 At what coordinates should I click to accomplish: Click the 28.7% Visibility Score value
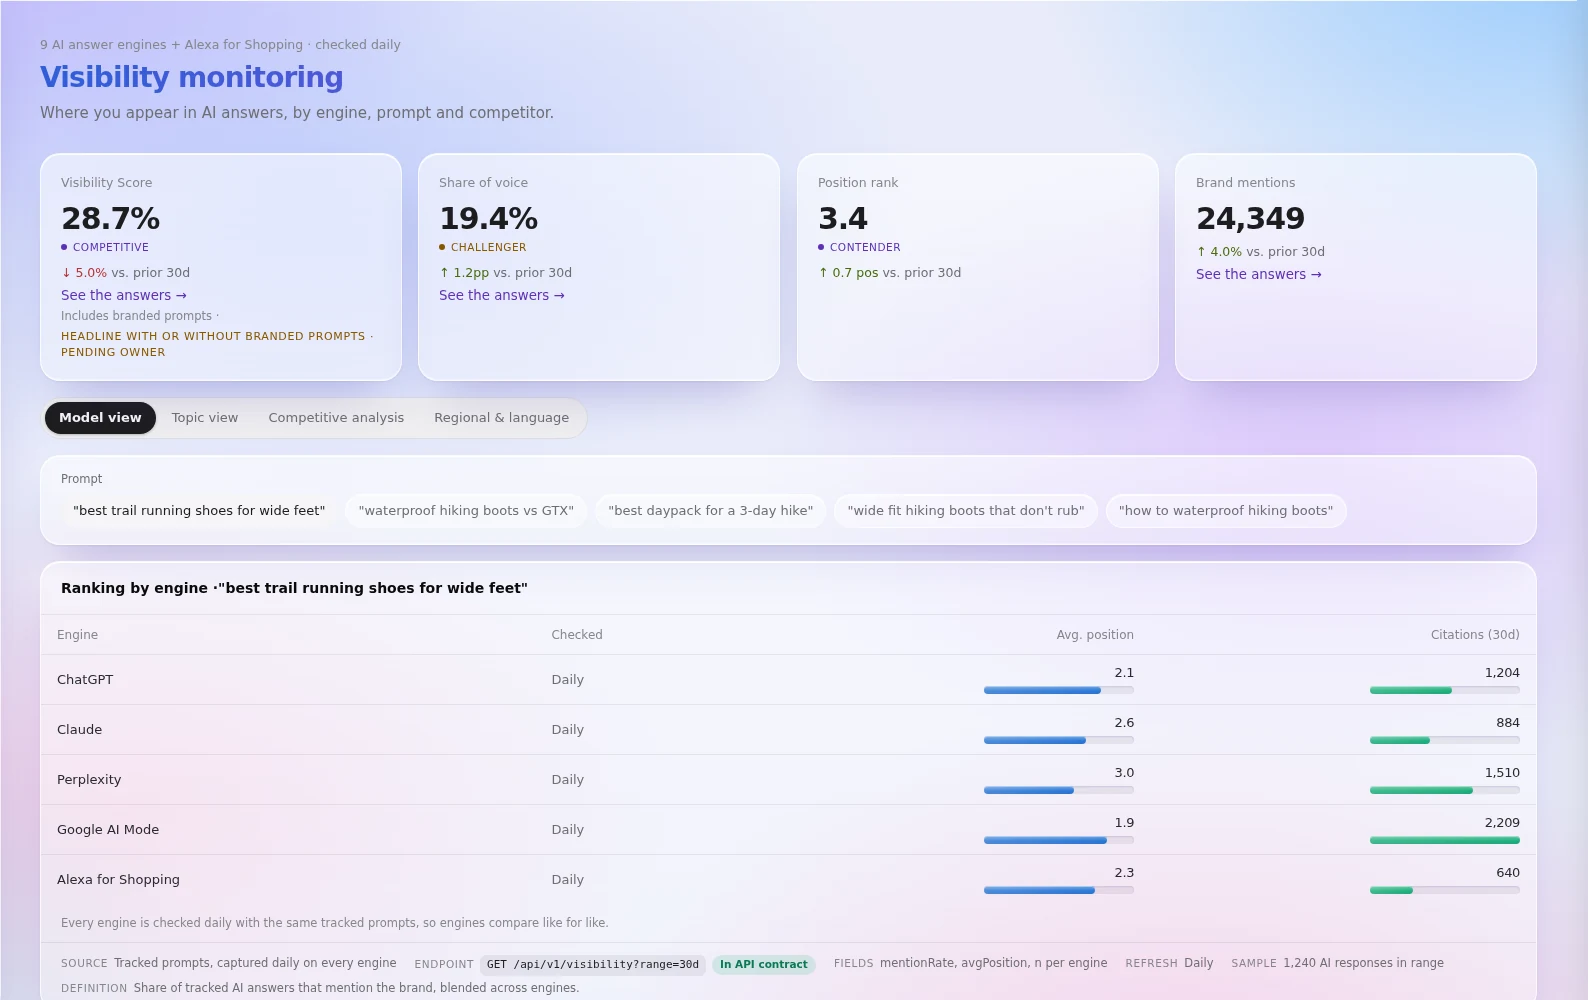tap(111, 218)
